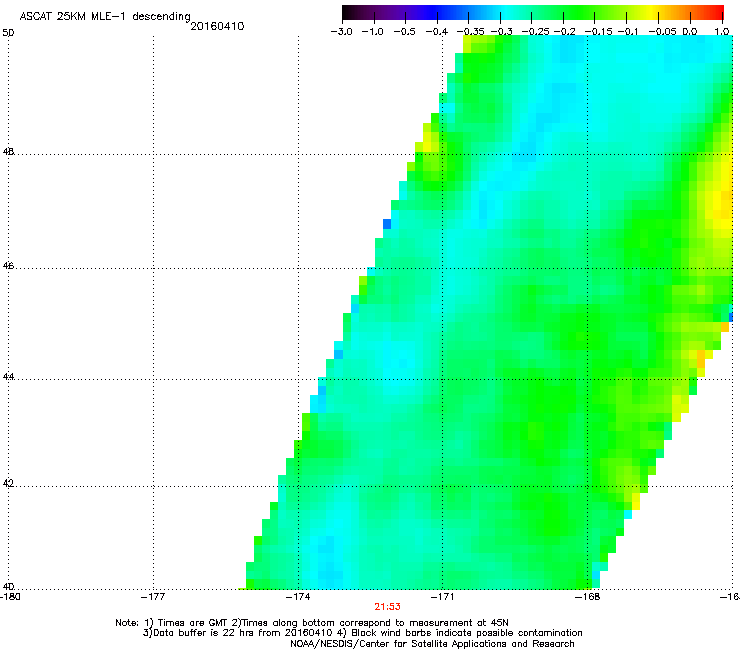Click latitude axis label 42
Image resolution: width=740 pixels, height=650 pixels.
(x=8, y=484)
